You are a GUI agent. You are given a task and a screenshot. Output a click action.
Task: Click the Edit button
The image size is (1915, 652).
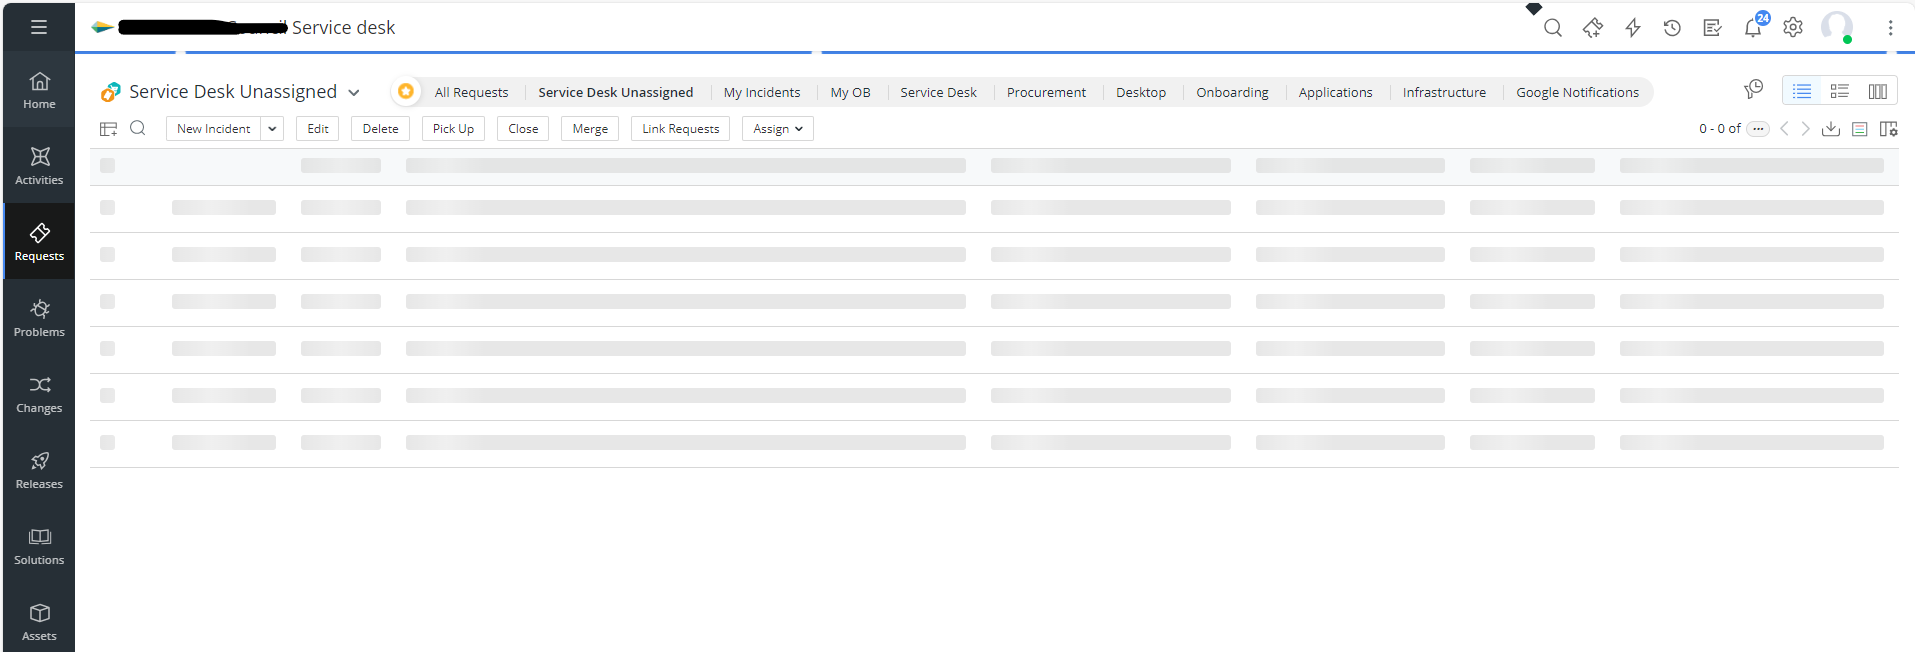[318, 129]
